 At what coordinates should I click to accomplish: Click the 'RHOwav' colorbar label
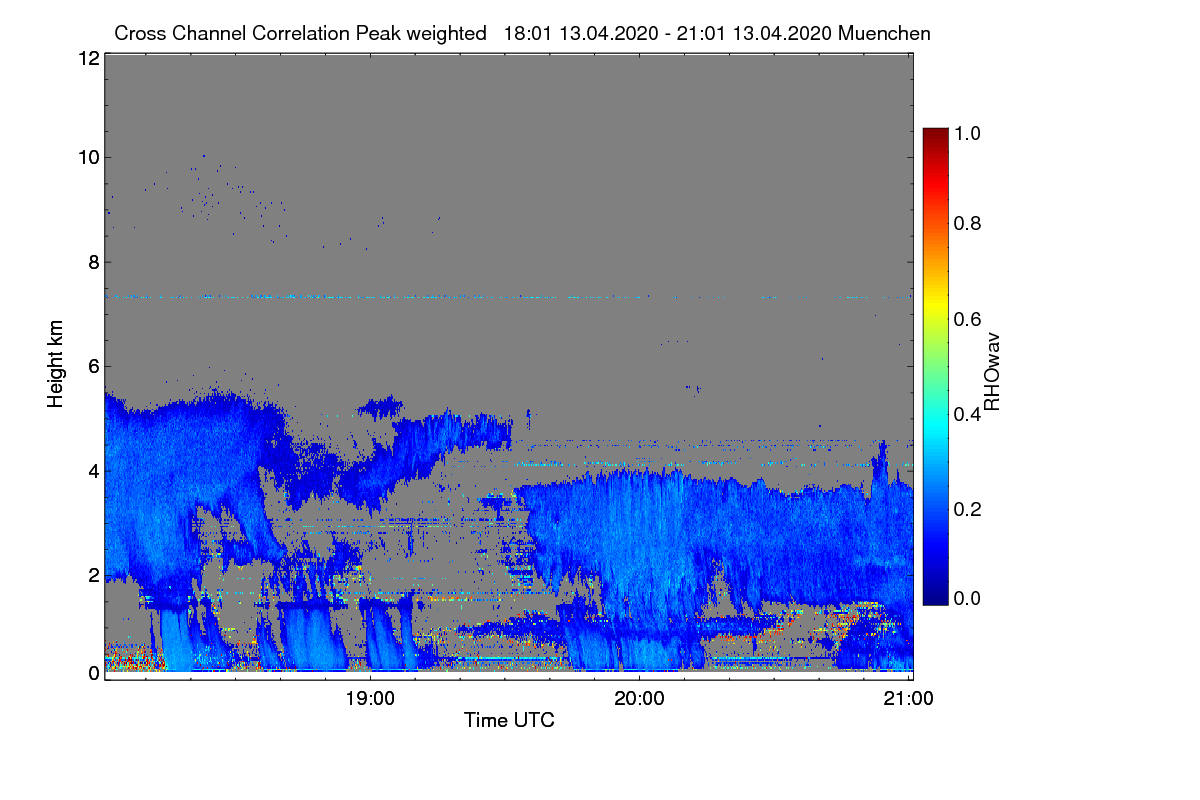pyautogui.click(x=993, y=372)
